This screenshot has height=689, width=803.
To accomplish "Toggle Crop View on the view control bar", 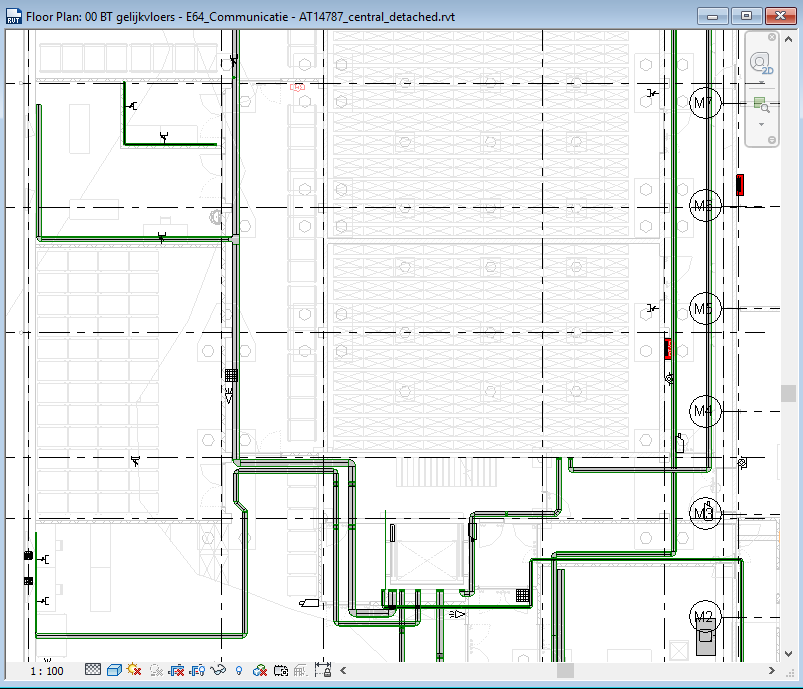I will [x=178, y=670].
